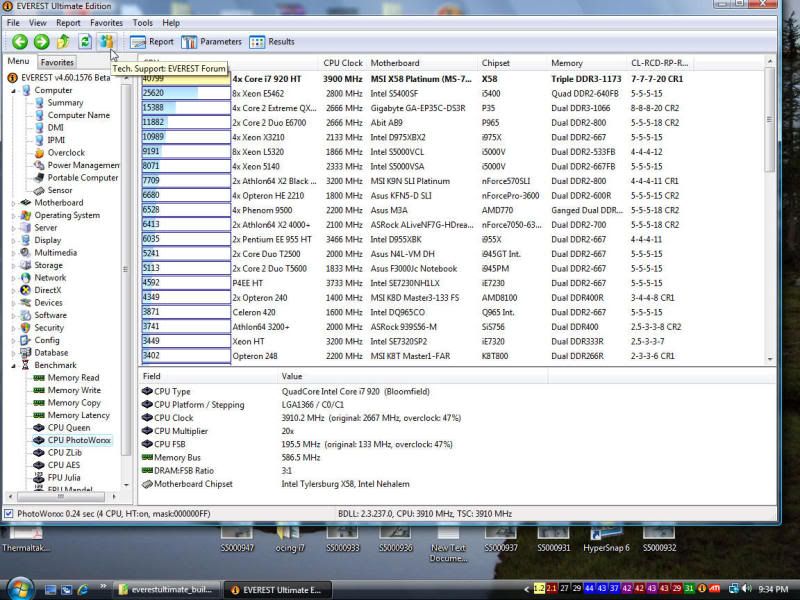This screenshot has height=600, width=800.
Task: Expand the Operating System tree node
Action: click(x=14, y=215)
